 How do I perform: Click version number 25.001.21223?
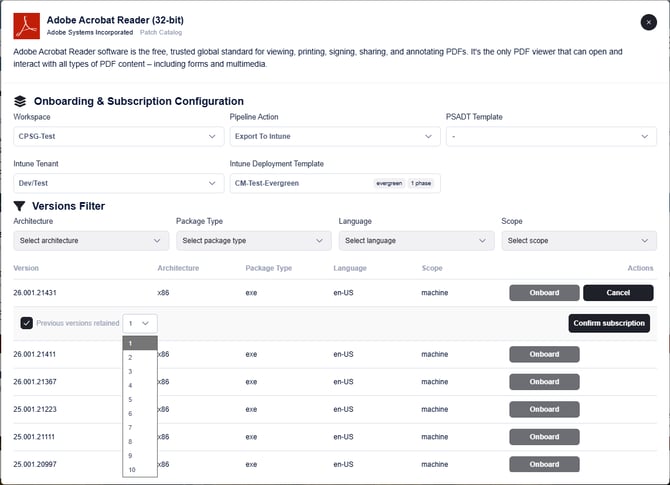click(35, 409)
